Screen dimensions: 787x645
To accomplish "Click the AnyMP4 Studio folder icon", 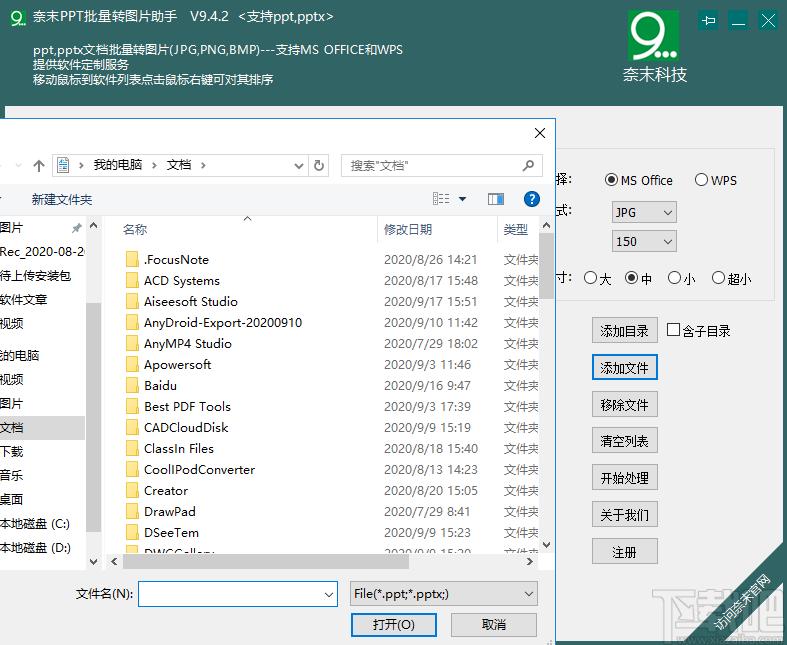I will coord(132,343).
